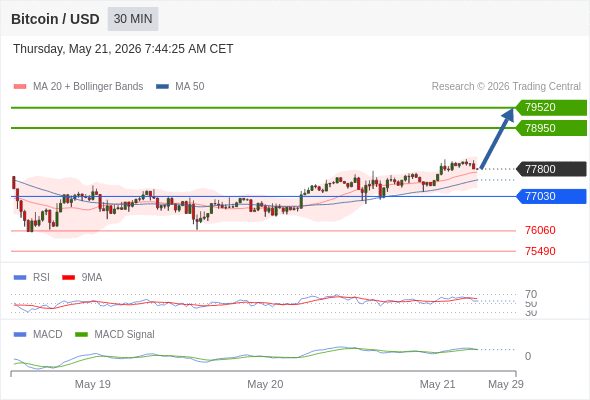Image resolution: width=590 pixels, height=400 pixels.
Task: Click the Bitcoin / USD title
Action: tap(55, 19)
